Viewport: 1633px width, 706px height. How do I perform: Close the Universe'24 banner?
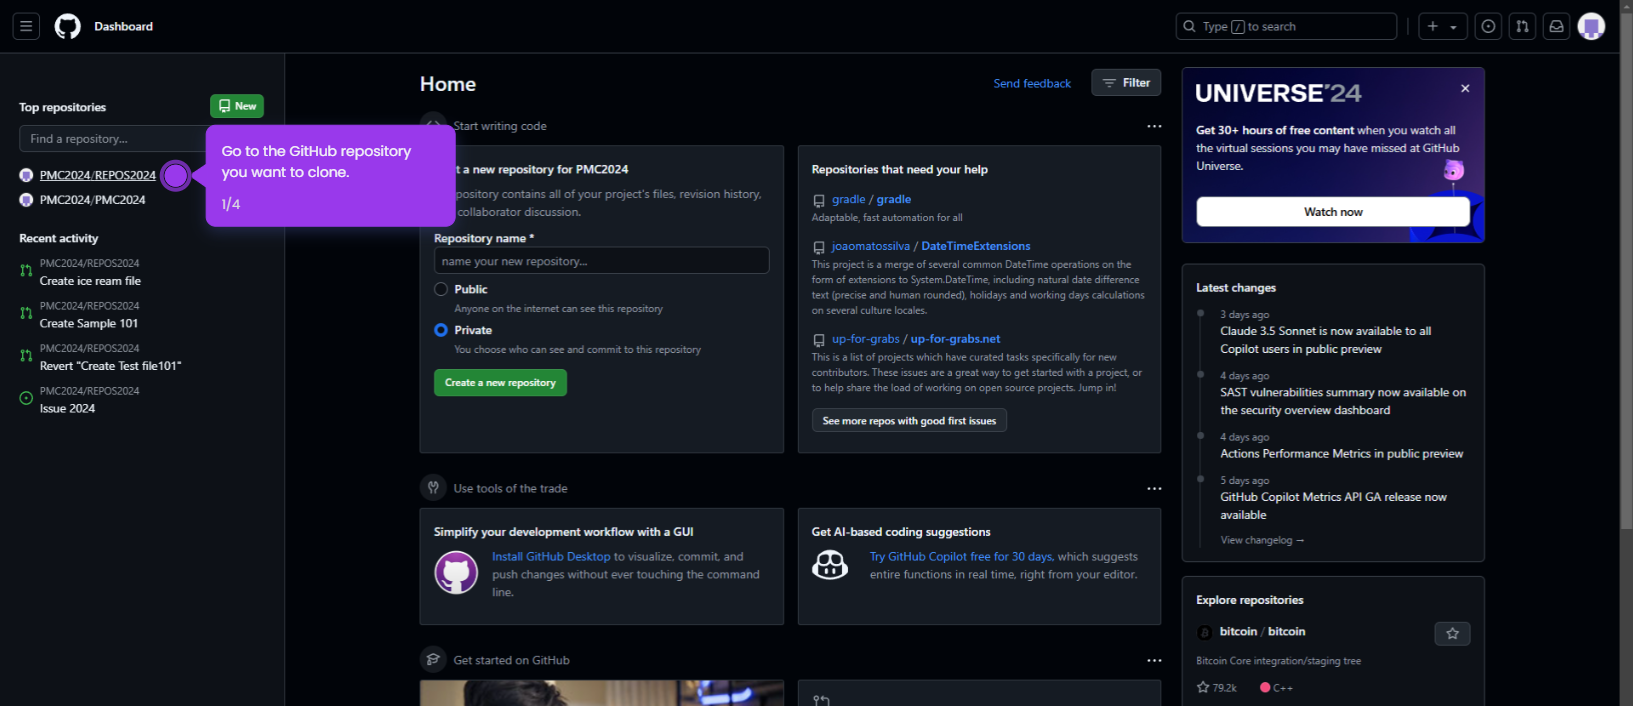click(1465, 88)
